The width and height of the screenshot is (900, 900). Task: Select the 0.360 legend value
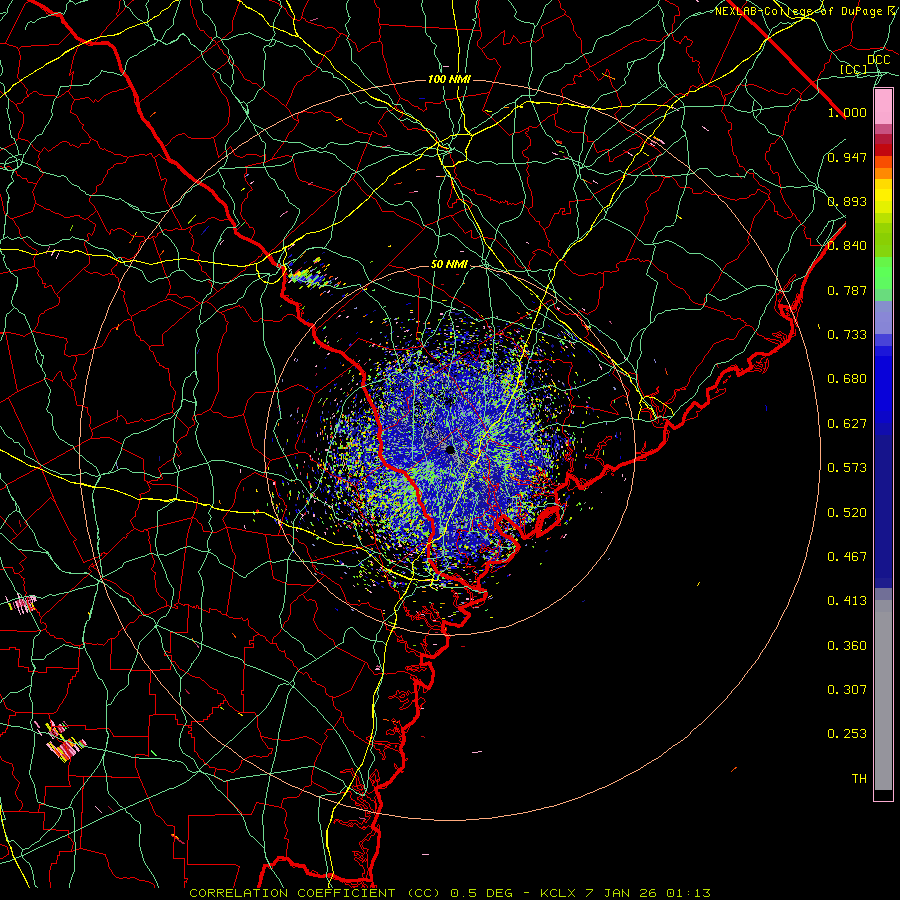point(847,646)
